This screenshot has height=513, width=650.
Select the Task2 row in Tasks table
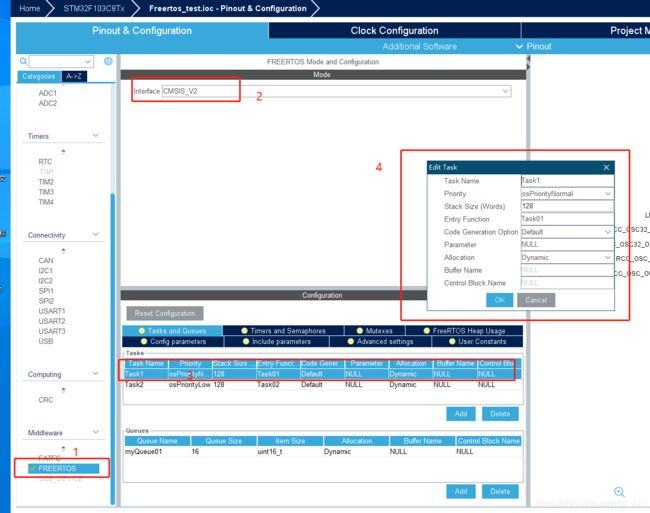click(x=323, y=385)
